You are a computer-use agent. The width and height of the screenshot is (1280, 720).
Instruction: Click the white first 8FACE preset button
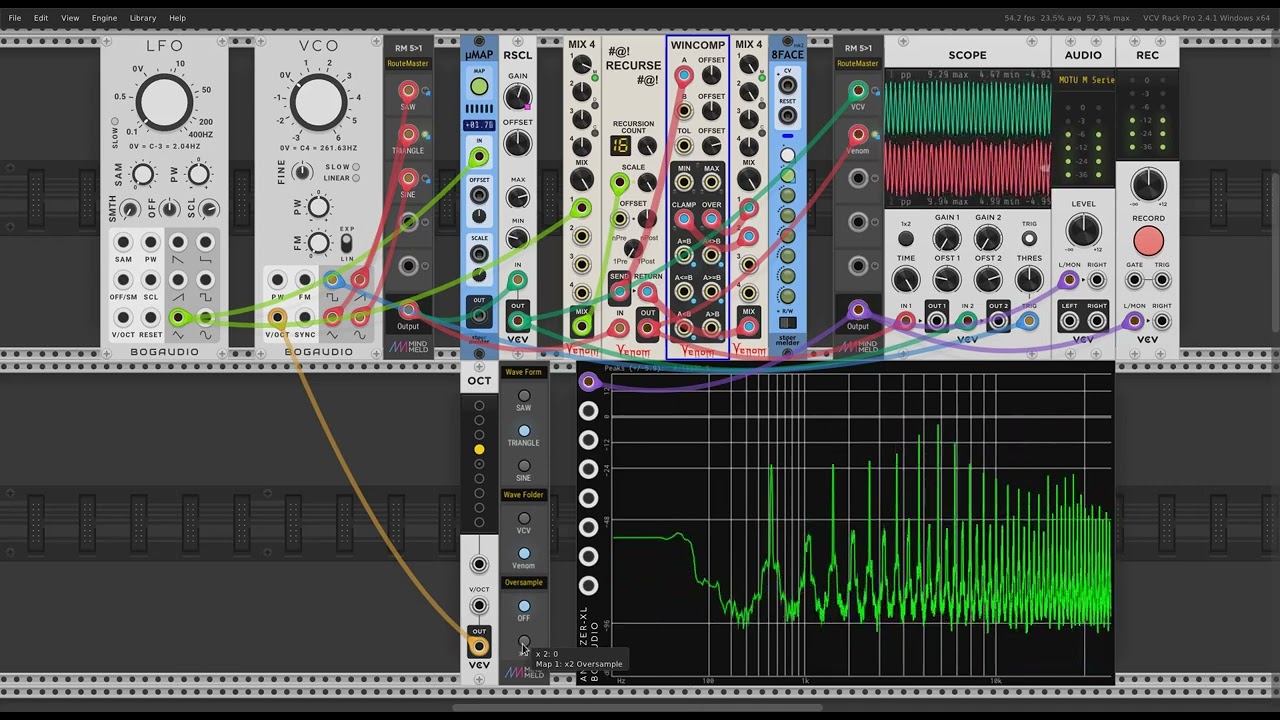pyautogui.click(x=787, y=155)
